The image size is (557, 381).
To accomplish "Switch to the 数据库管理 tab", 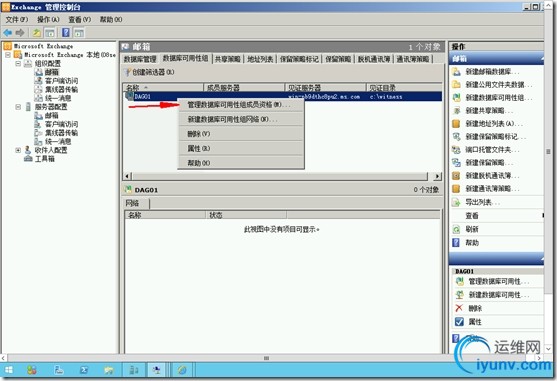I will [140, 59].
